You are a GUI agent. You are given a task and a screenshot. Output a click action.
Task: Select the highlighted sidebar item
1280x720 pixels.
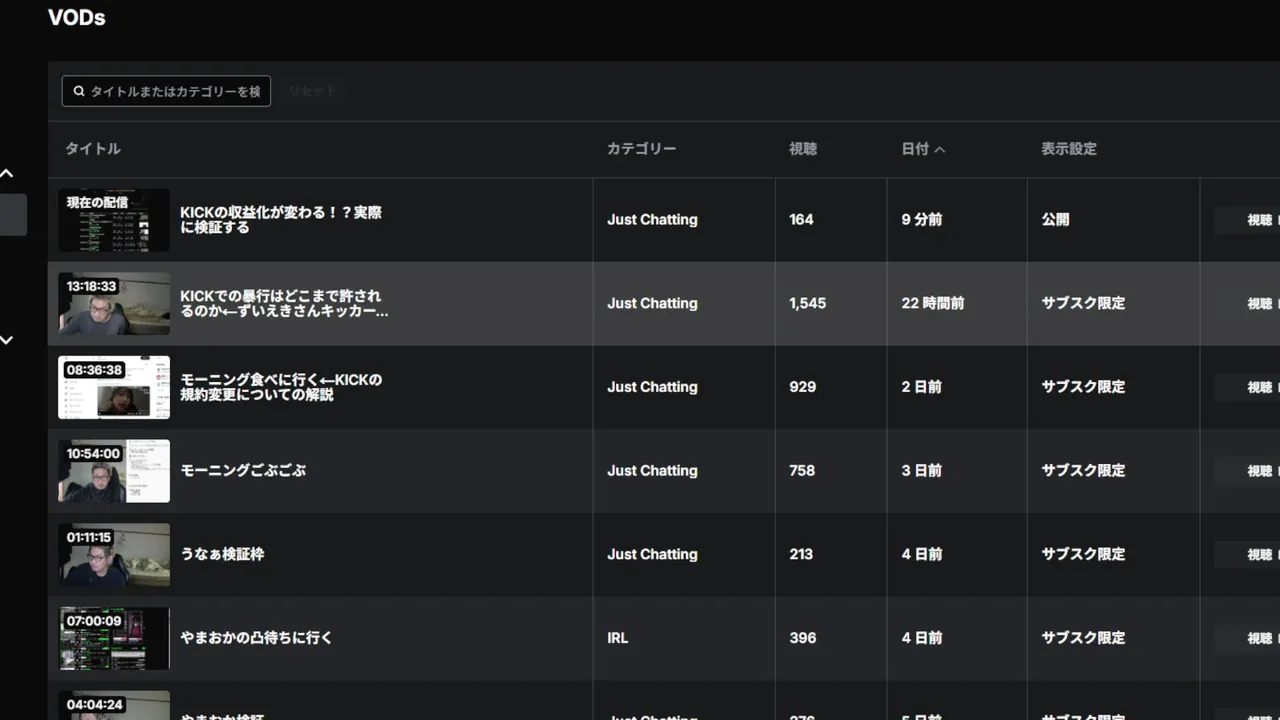(x=13, y=215)
